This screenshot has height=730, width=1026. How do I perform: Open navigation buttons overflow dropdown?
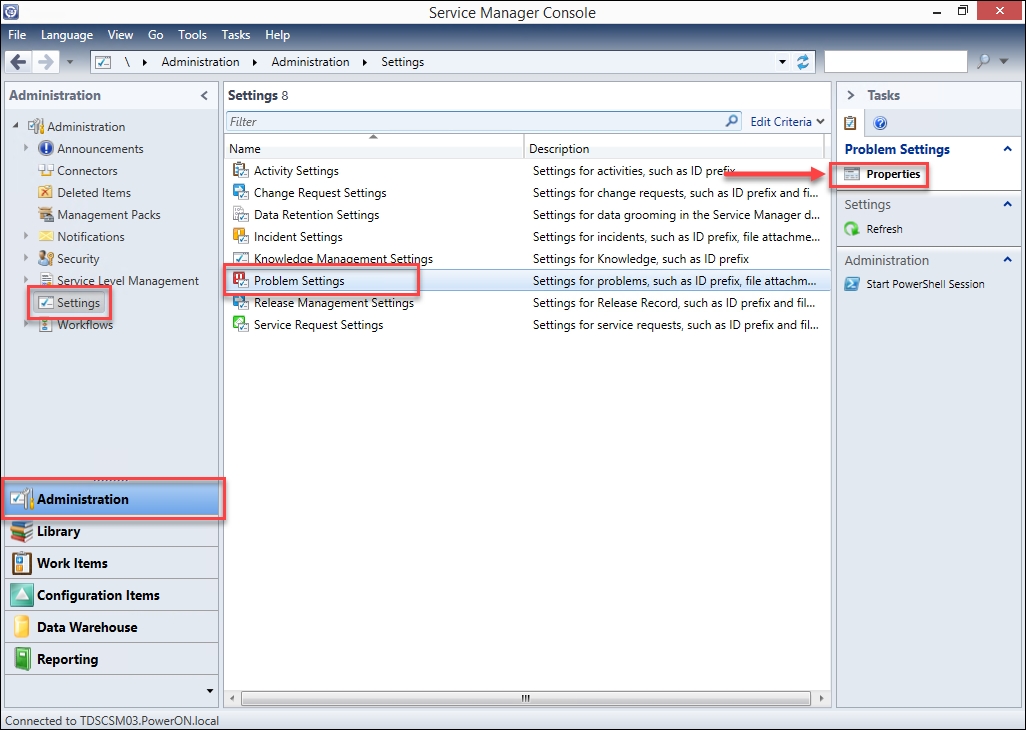click(209, 691)
